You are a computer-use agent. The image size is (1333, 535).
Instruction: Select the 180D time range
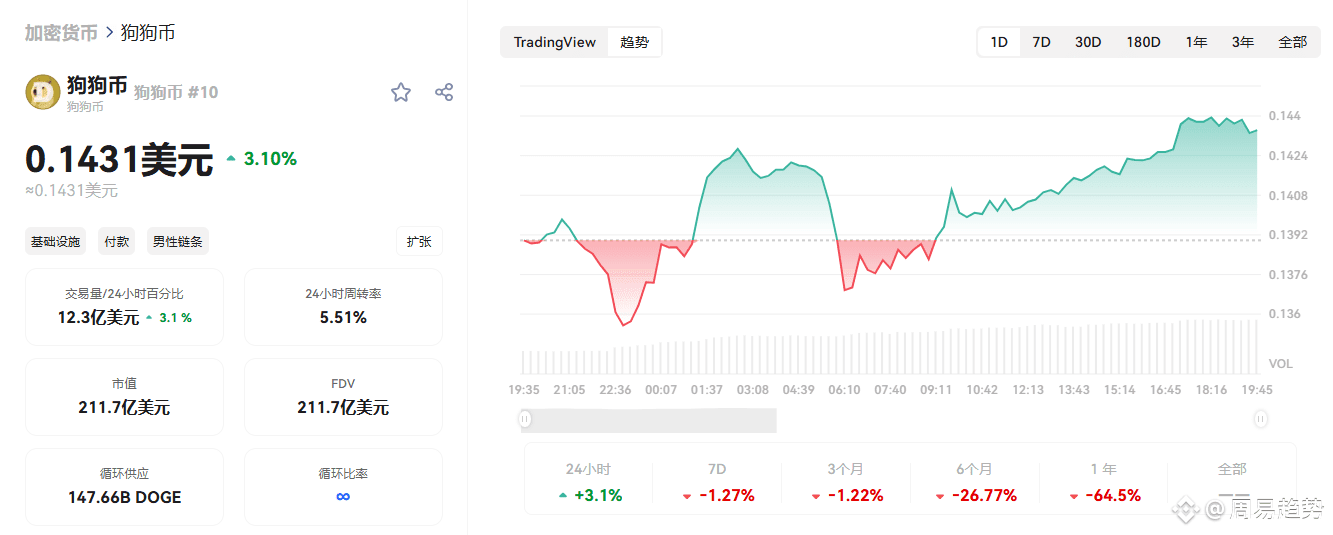coord(1143,42)
